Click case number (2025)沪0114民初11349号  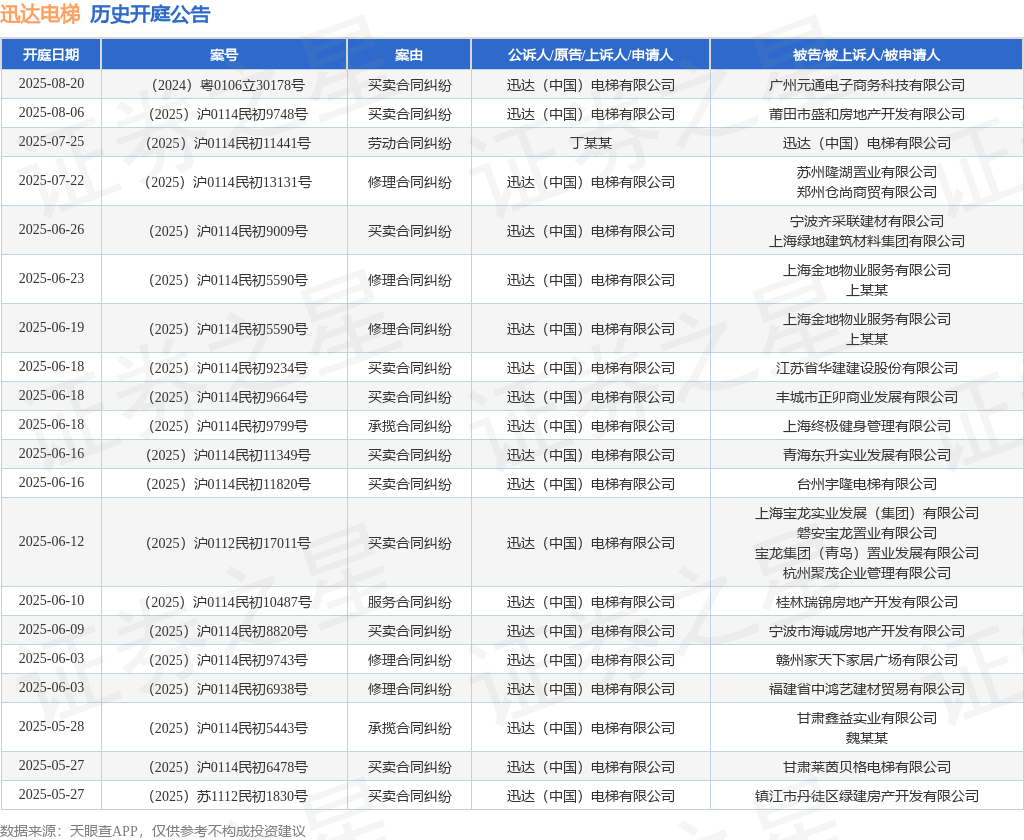(x=224, y=455)
